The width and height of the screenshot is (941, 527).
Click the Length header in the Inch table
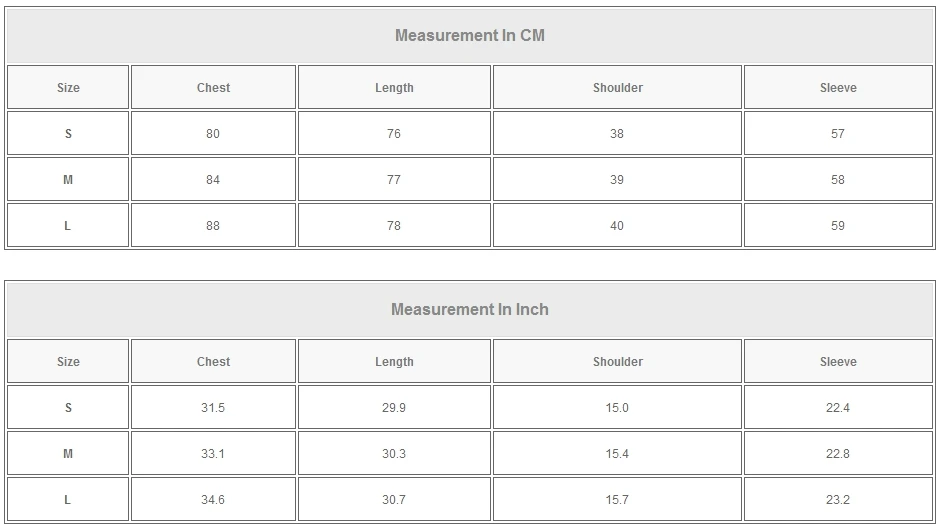coord(394,362)
